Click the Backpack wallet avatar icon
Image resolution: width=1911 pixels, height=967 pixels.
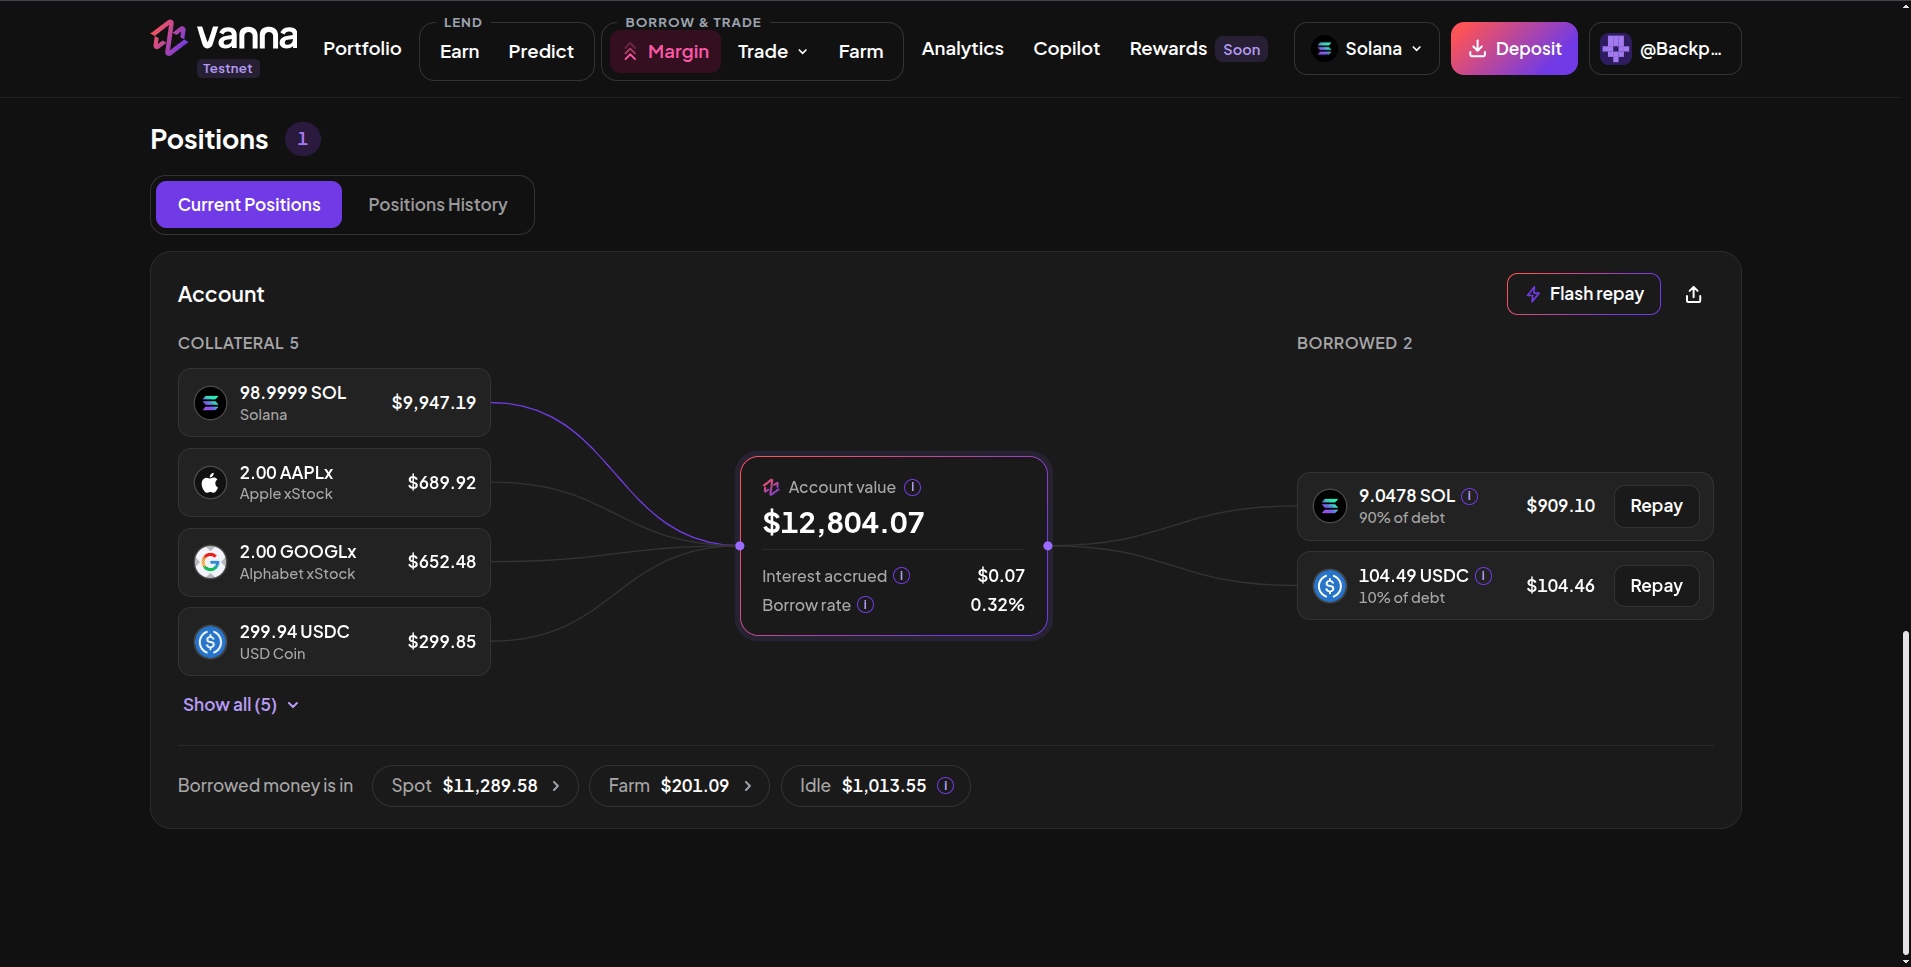[x=1615, y=49]
